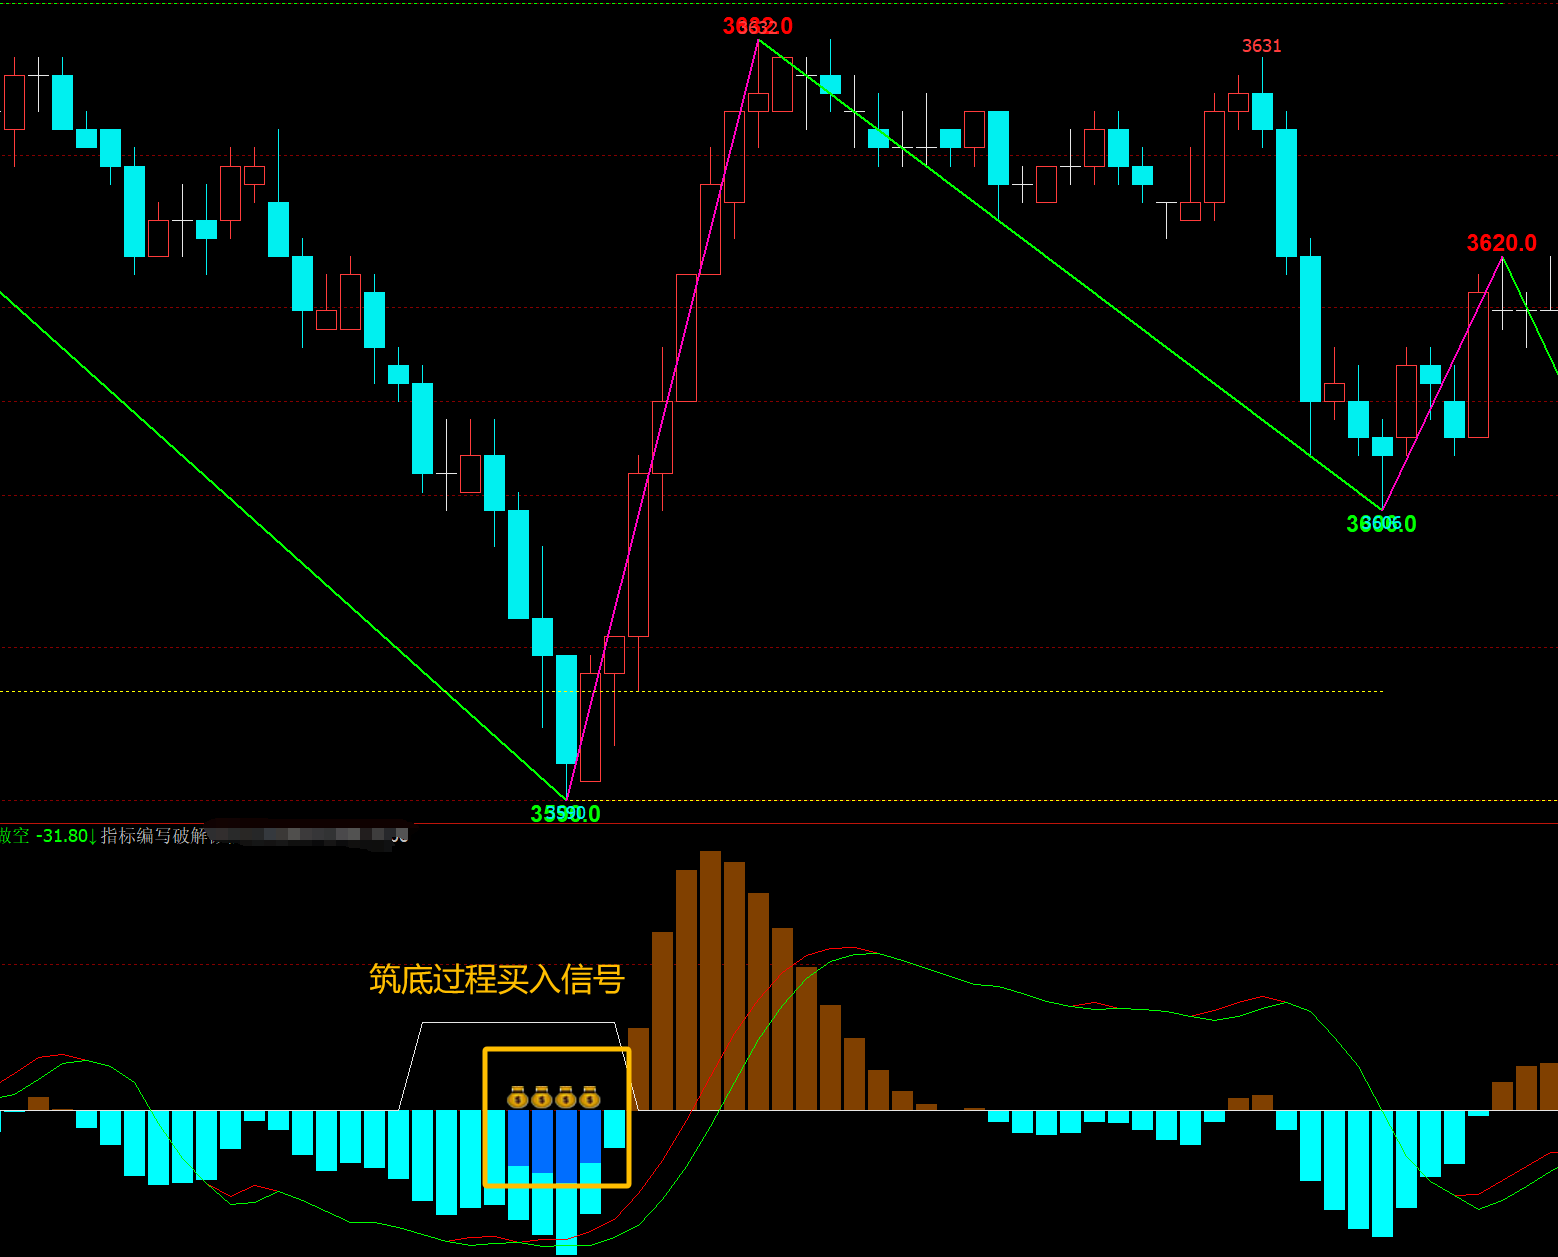Screen dimensions: 1558x1257
Task: Click the tallest brown histogram bar
Action: tap(711, 980)
